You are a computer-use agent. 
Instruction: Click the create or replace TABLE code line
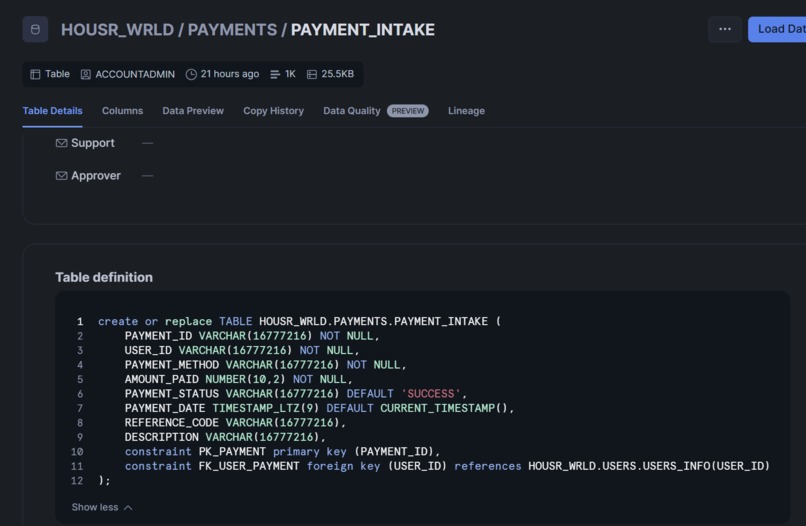pos(300,321)
